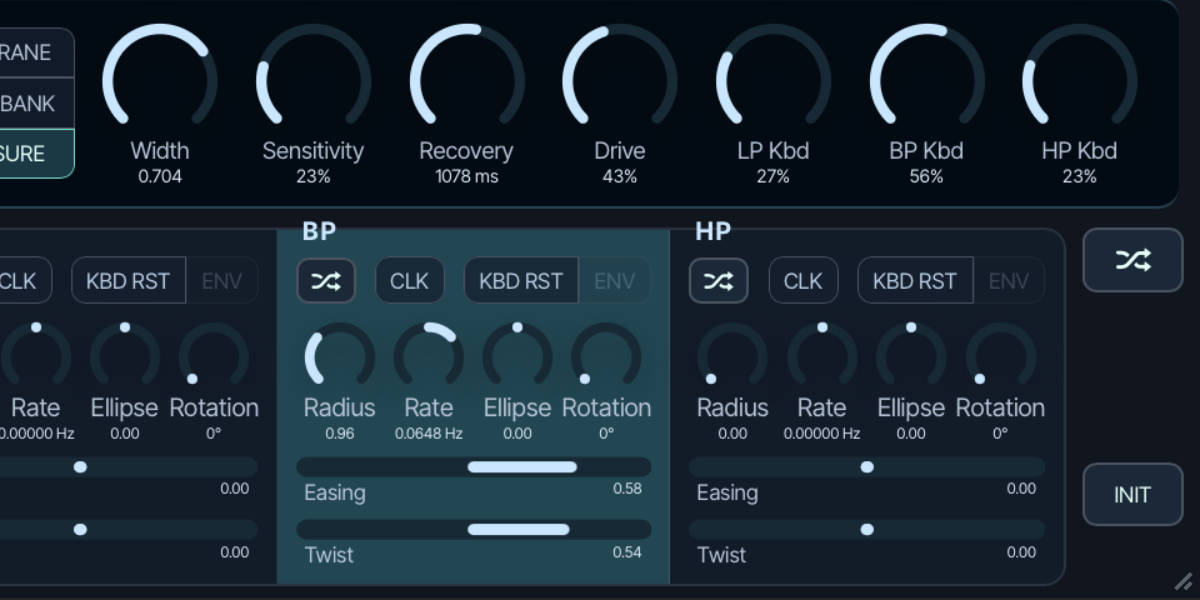1200x600 pixels.
Task: Enable KBD RST in the left section
Action: pyautogui.click(x=128, y=281)
